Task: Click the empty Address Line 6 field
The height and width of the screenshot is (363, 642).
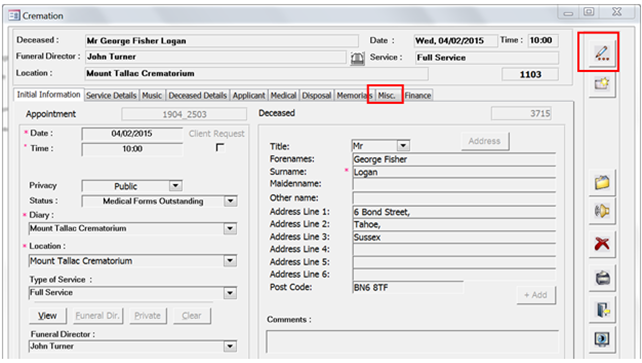Action: (x=454, y=274)
